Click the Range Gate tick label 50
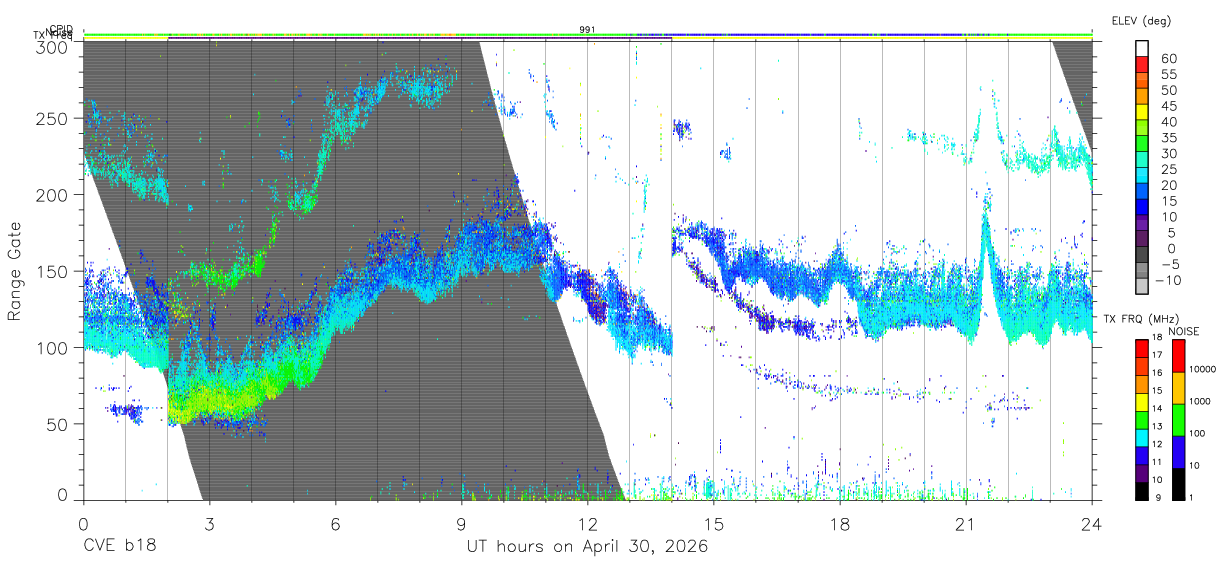The height and width of the screenshot is (567, 1228). pos(57,423)
